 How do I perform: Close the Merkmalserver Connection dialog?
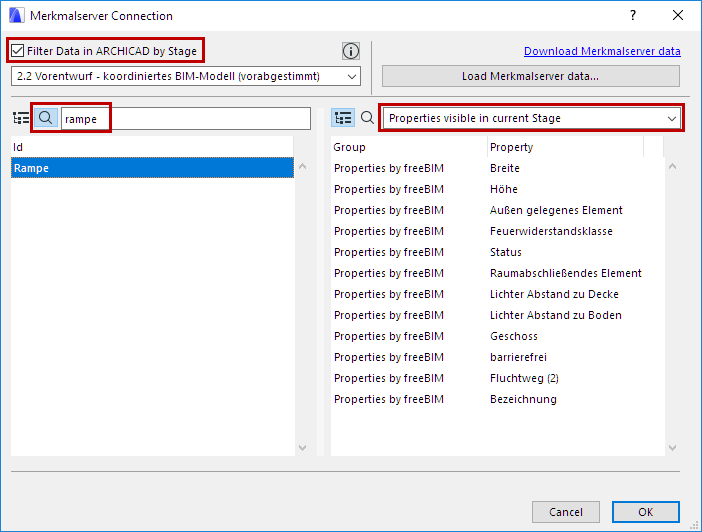679,16
